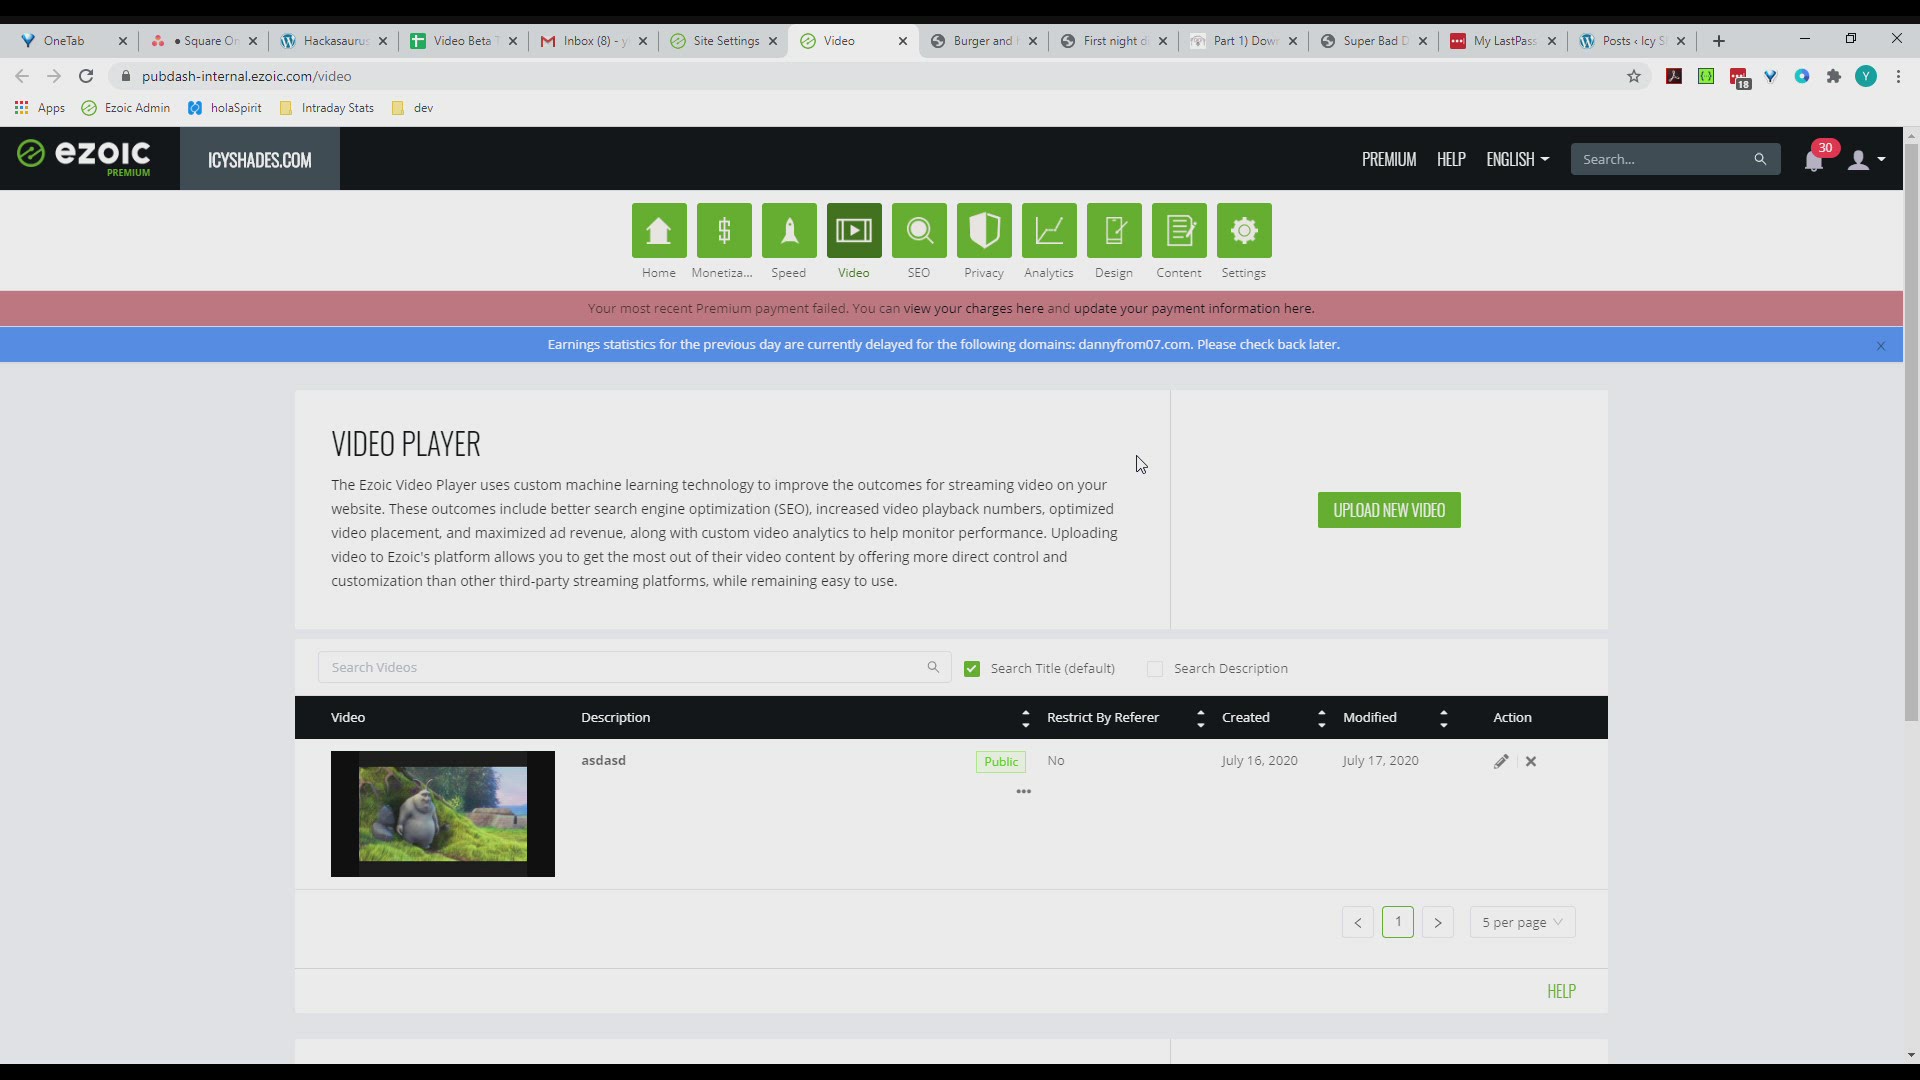This screenshot has width=1920, height=1080.
Task: Open the browser Extensions puzzle icon
Action: pyautogui.click(x=1834, y=76)
